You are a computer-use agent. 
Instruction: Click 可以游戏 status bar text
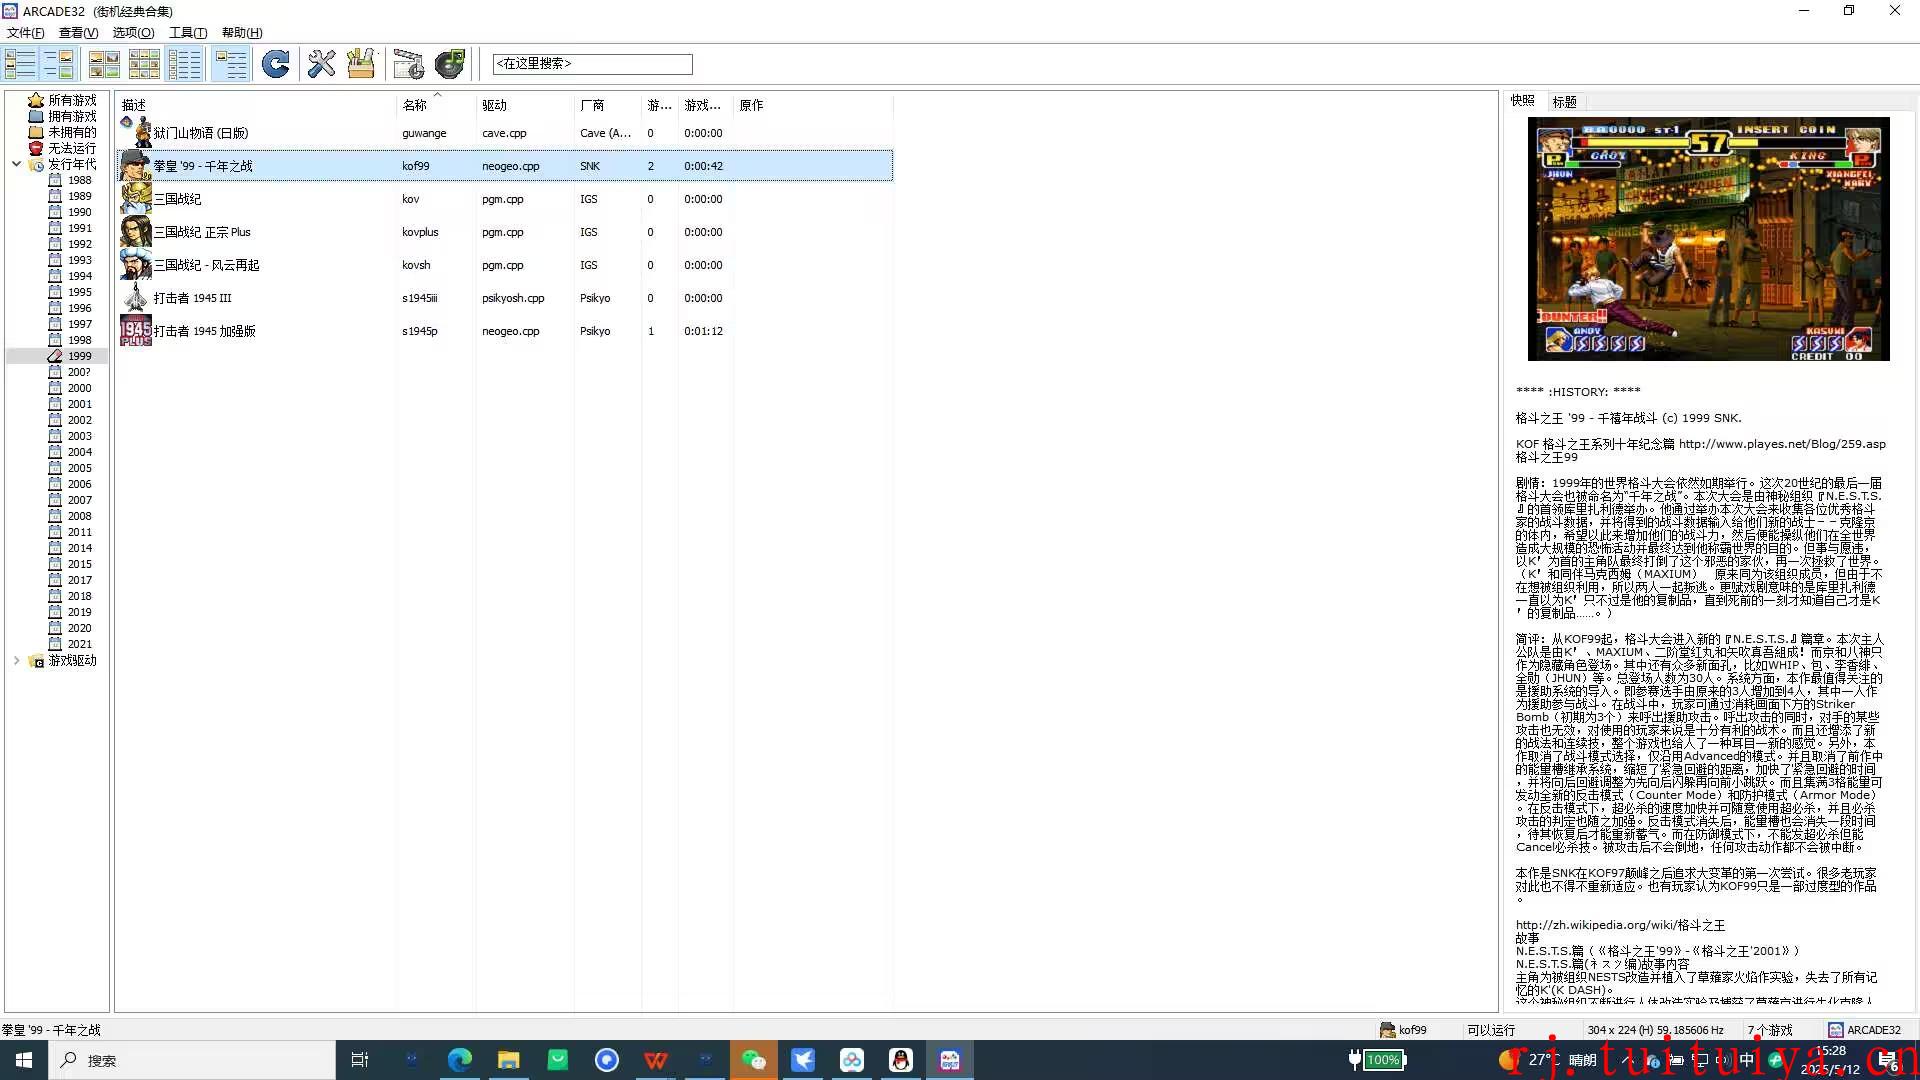pos(1491,1030)
